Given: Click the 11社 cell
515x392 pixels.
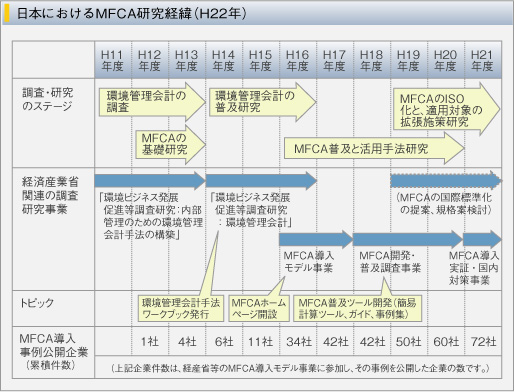Looking at the screenshot, I should (261, 341).
